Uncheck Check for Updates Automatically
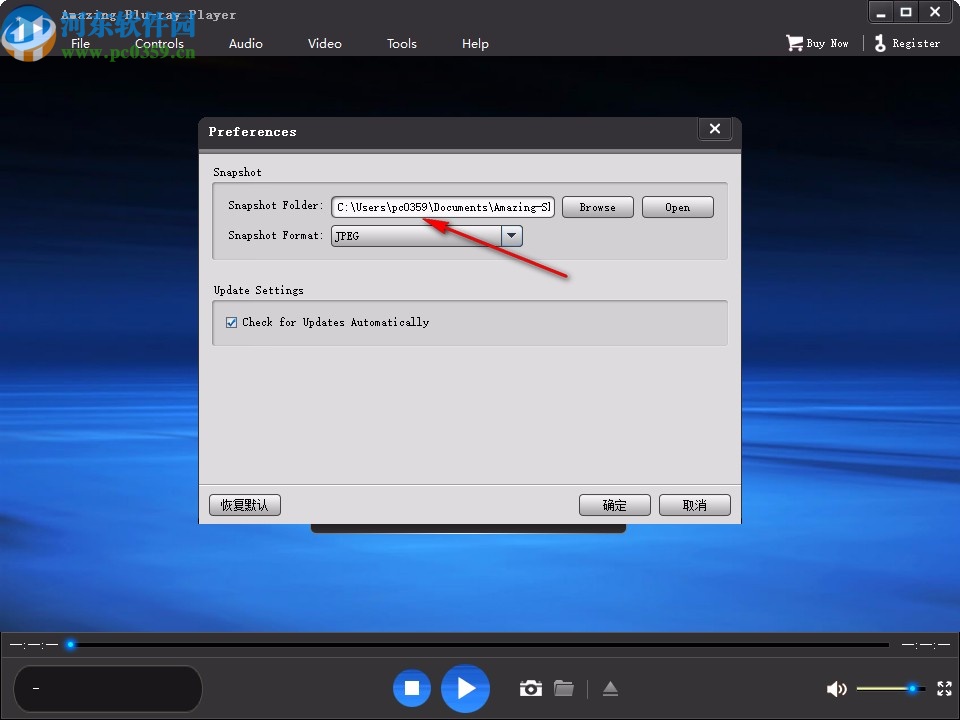Viewport: 960px width, 720px height. pyautogui.click(x=232, y=322)
